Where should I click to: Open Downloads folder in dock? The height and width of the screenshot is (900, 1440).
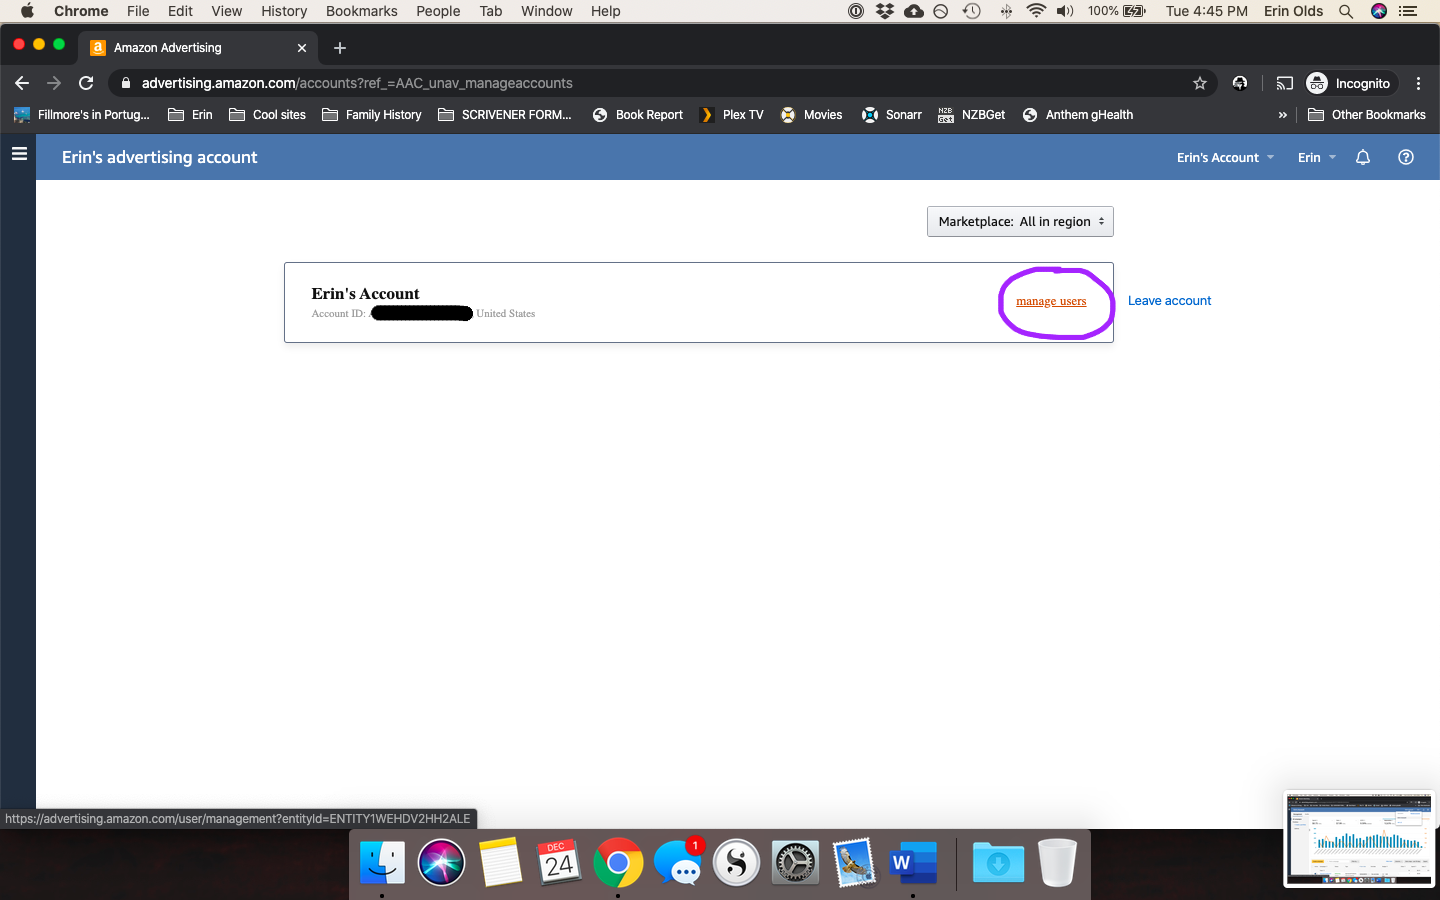[998, 862]
